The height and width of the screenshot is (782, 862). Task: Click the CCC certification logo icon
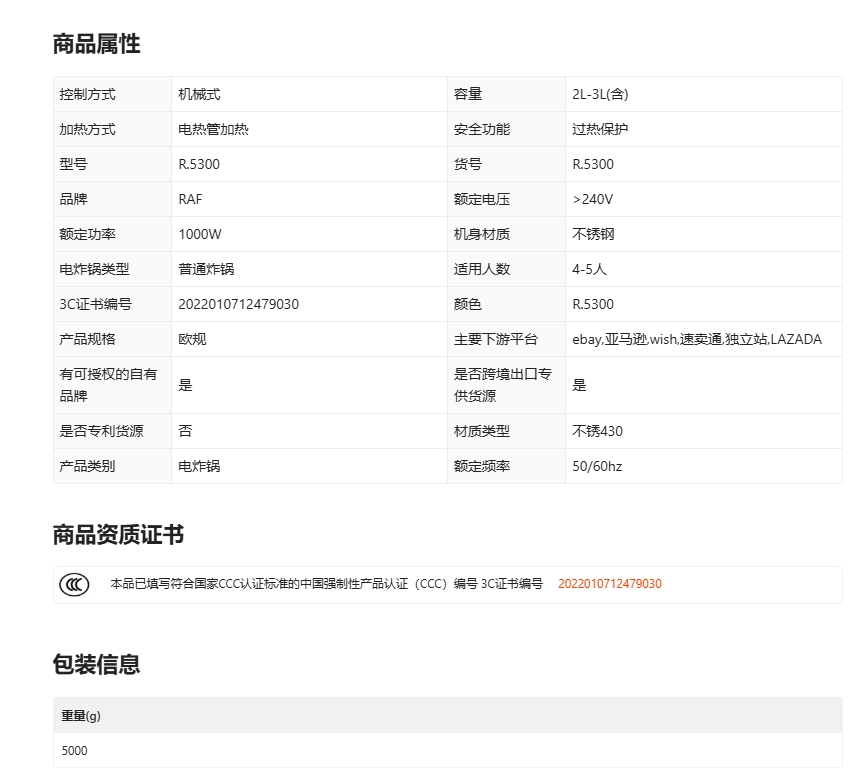click(x=74, y=584)
